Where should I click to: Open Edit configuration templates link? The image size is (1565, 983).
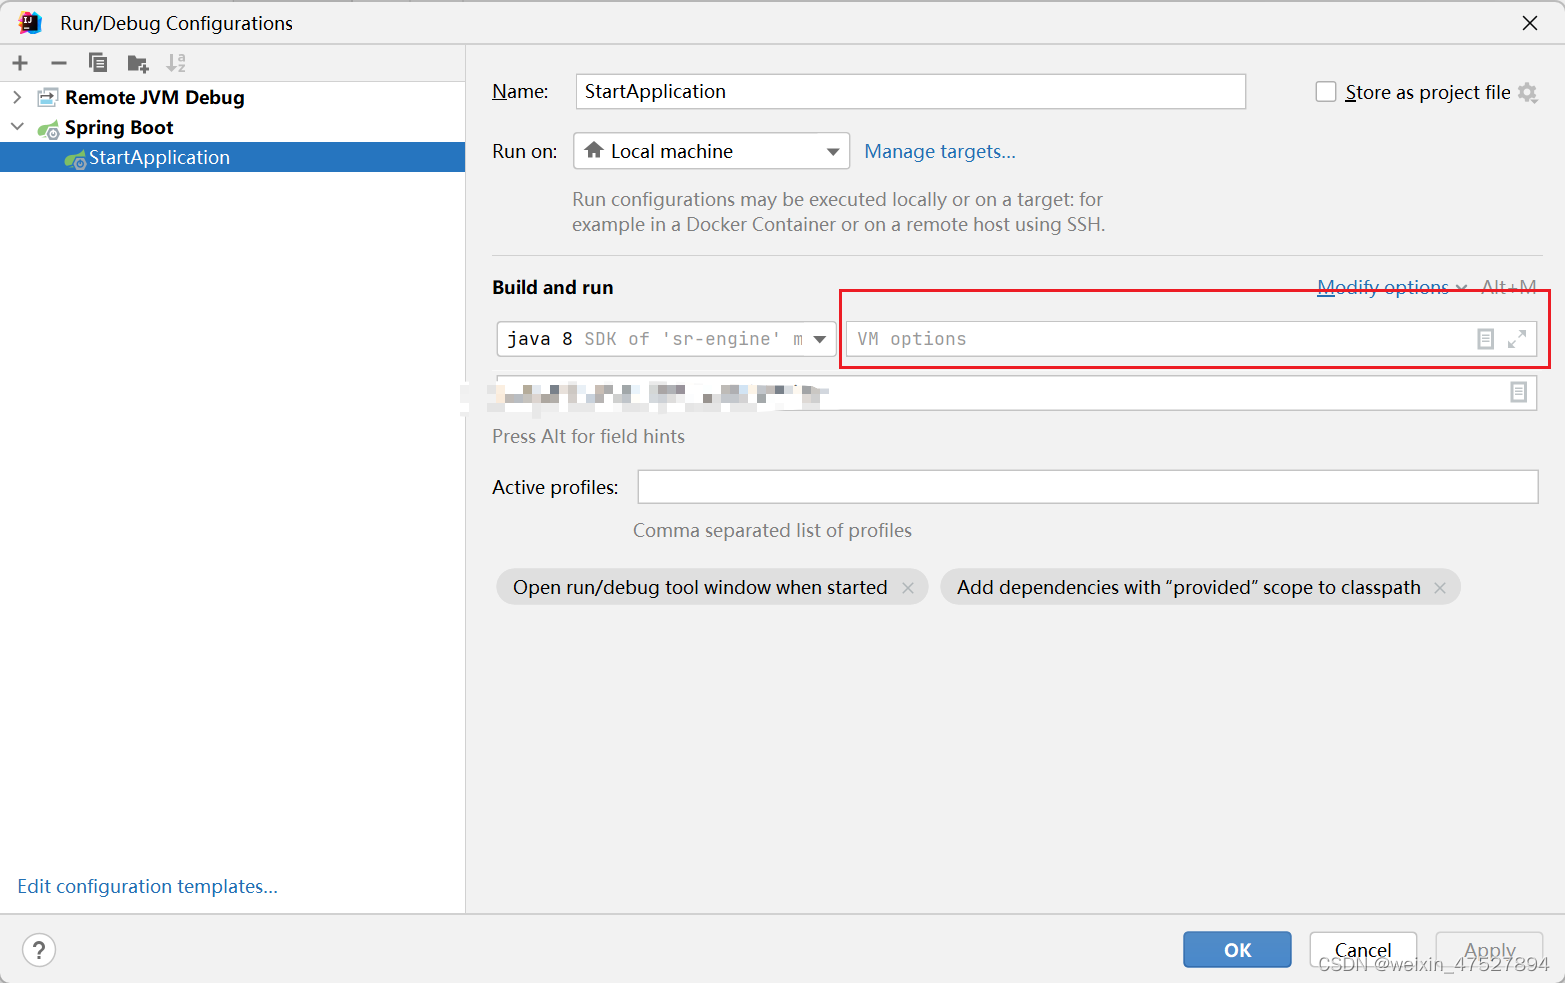tap(147, 886)
